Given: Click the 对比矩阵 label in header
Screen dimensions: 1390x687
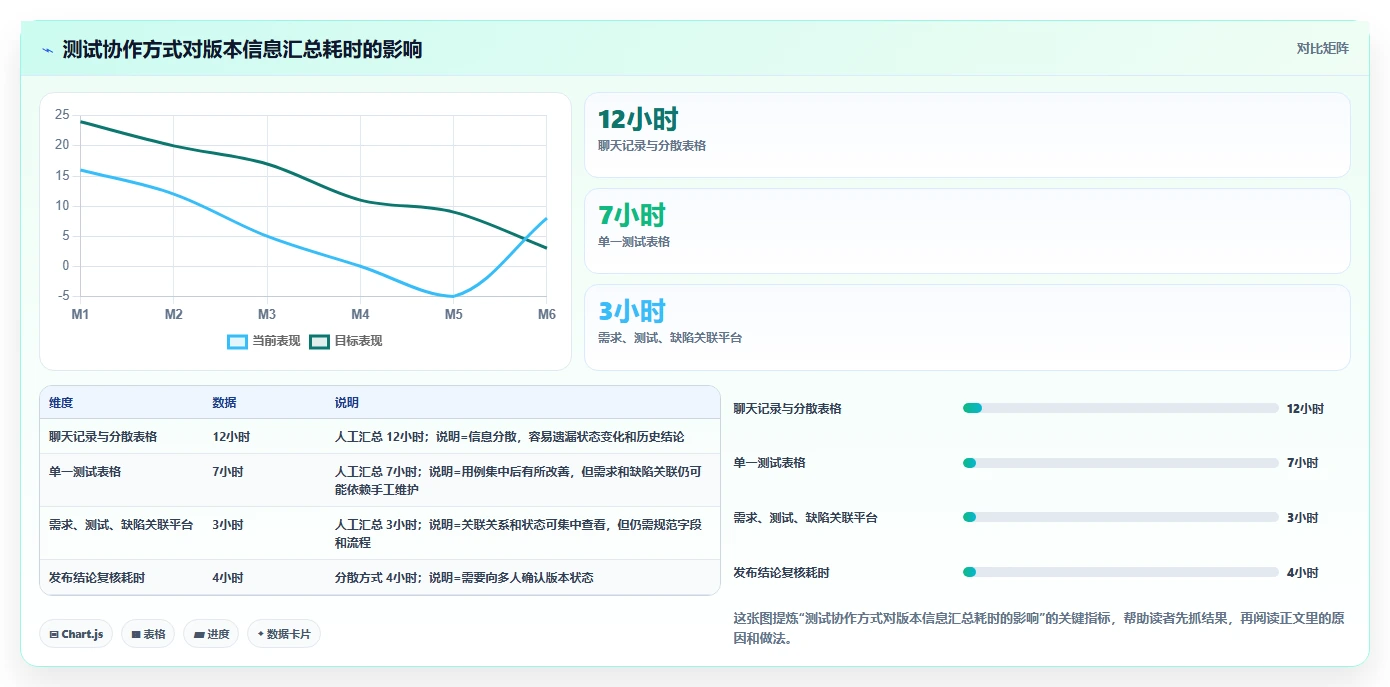Looking at the screenshot, I should tap(1322, 49).
